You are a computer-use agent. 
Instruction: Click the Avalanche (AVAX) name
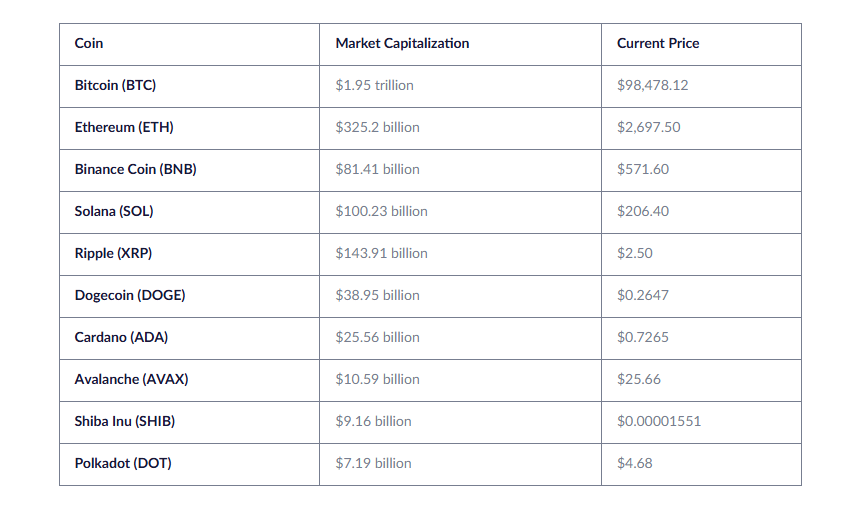pyautogui.click(x=131, y=380)
